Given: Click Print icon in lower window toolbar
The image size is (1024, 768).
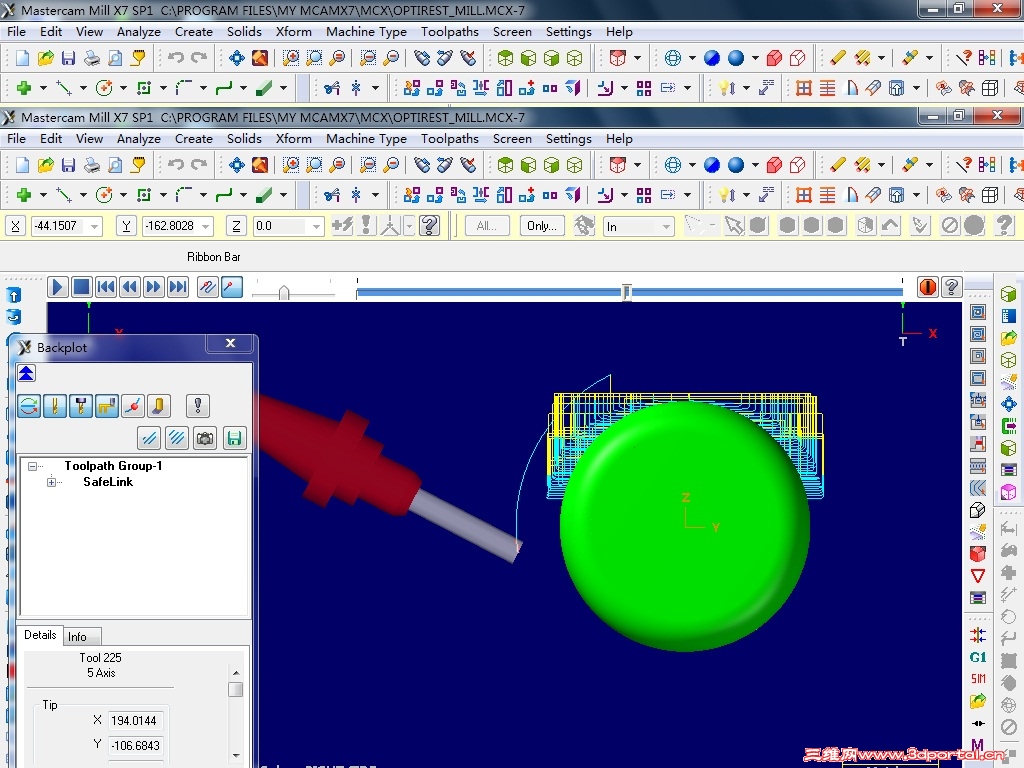Looking at the screenshot, I should [x=92, y=165].
